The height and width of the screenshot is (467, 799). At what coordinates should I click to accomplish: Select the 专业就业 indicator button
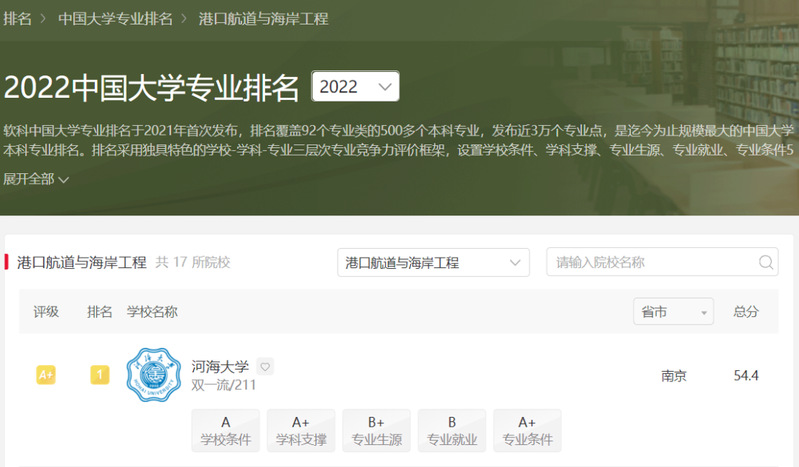(x=452, y=431)
